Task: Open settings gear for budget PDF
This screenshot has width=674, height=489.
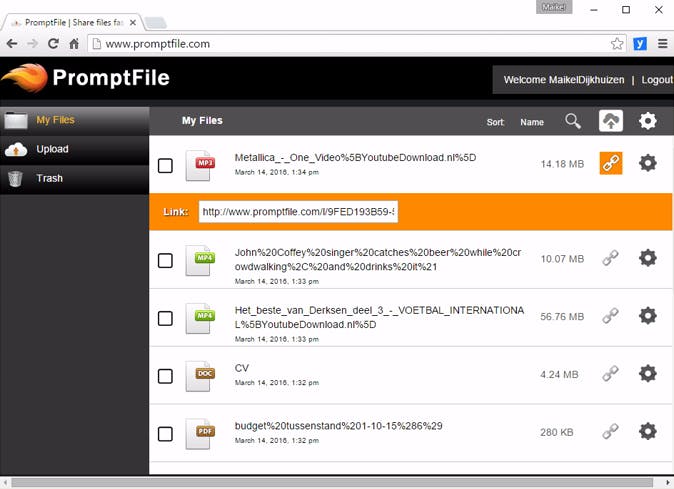Action: tap(647, 431)
